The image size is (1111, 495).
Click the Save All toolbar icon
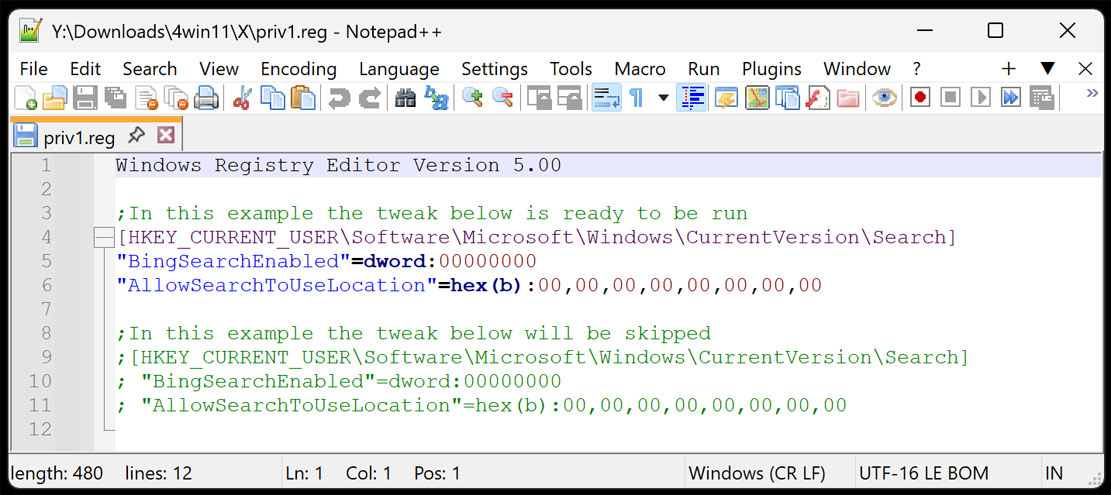coord(116,98)
